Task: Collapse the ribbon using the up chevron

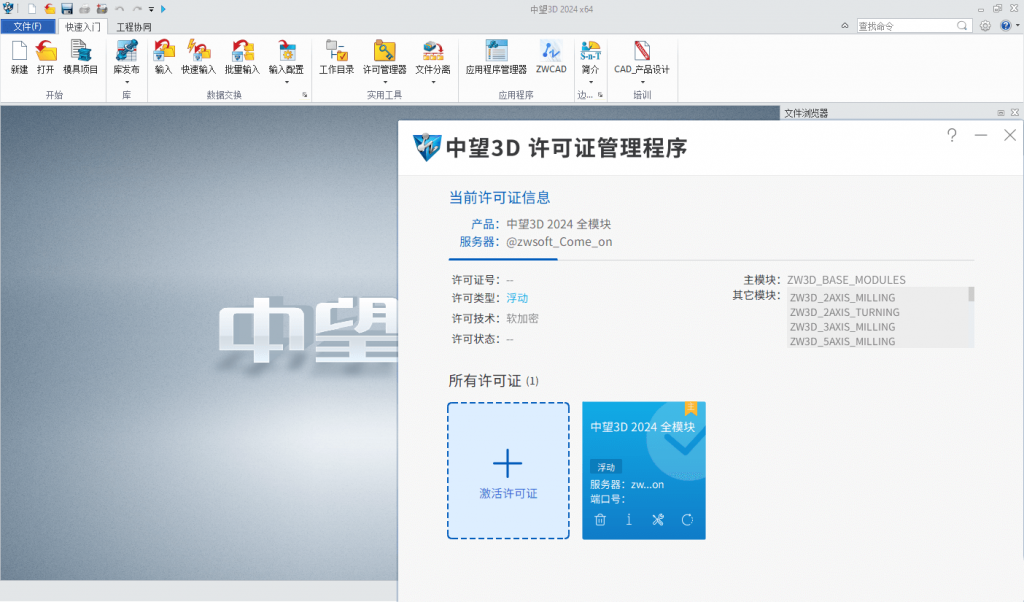Action: [844, 25]
